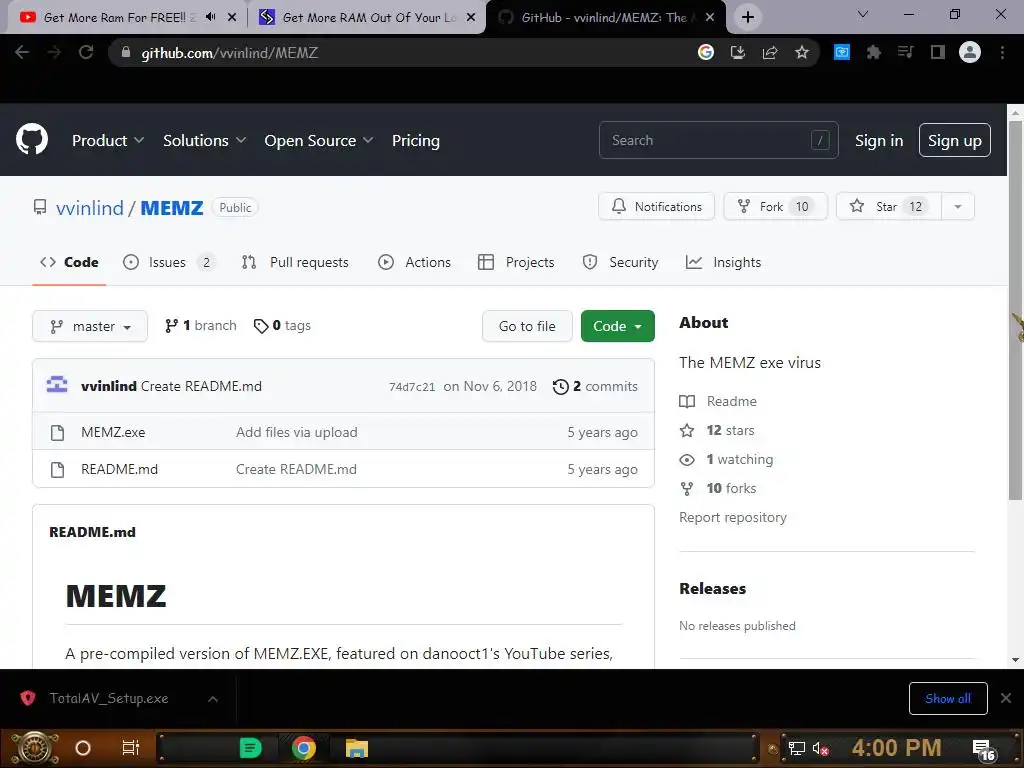Expand the Solutions menu

[x=204, y=140]
